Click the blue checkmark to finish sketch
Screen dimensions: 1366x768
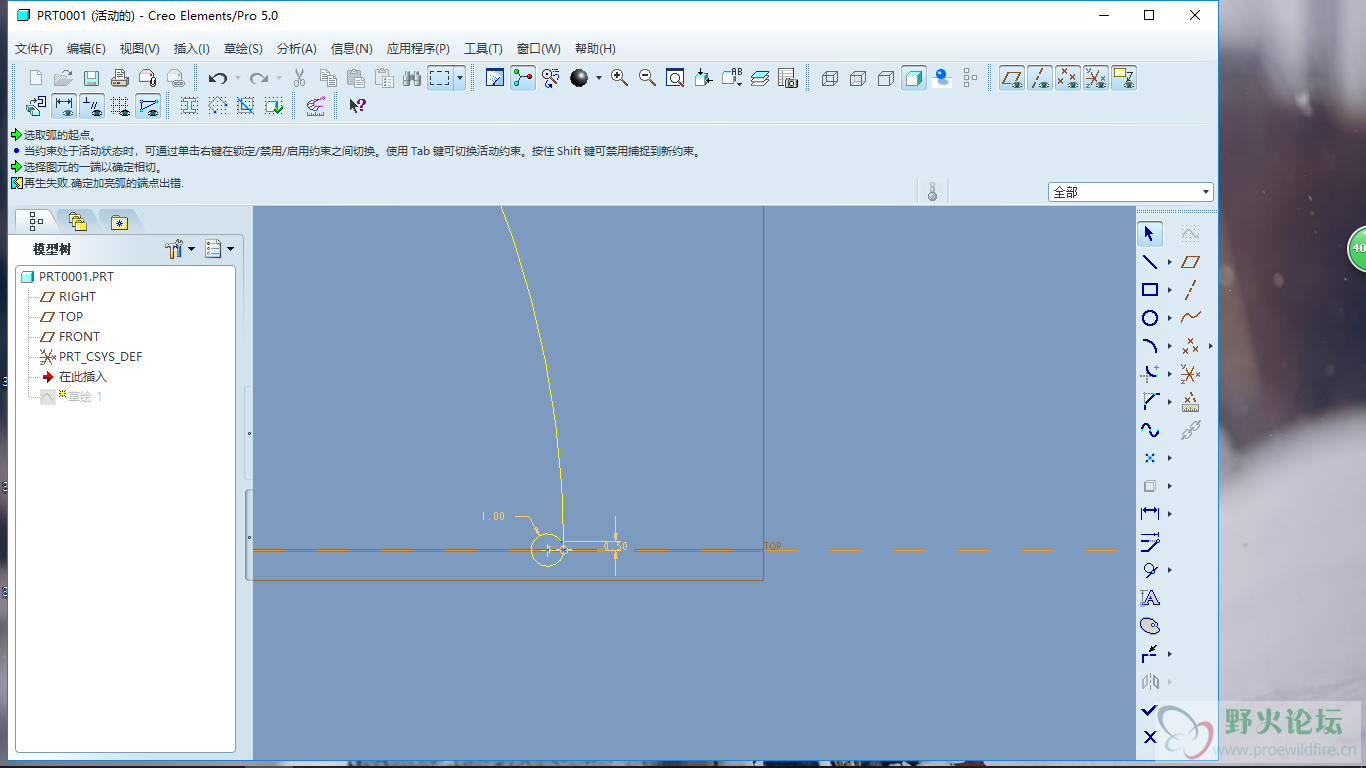[1150, 710]
